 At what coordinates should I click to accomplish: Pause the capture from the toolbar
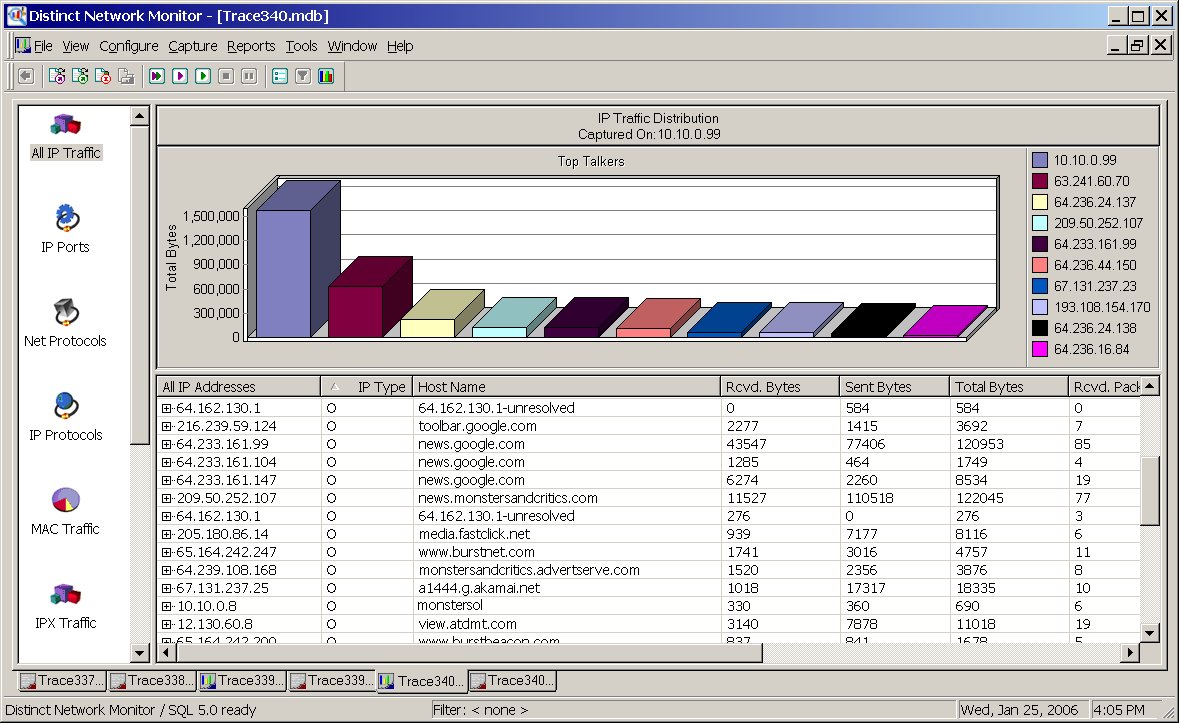click(248, 76)
